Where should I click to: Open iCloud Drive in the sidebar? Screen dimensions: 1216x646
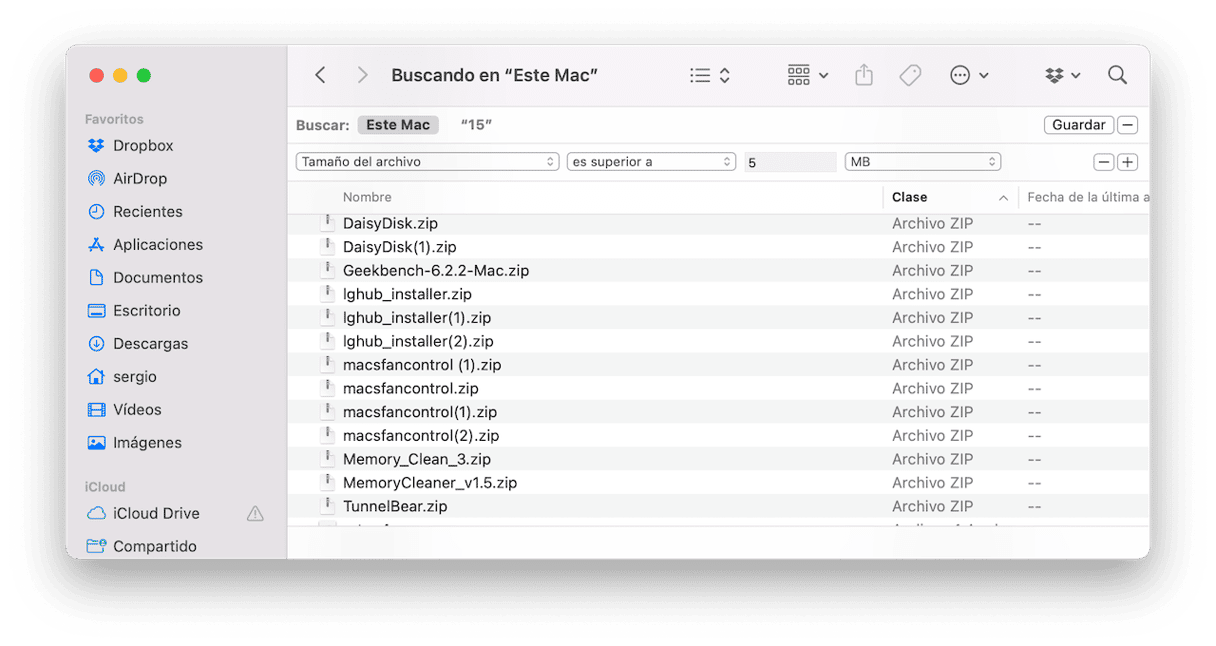[156, 513]
